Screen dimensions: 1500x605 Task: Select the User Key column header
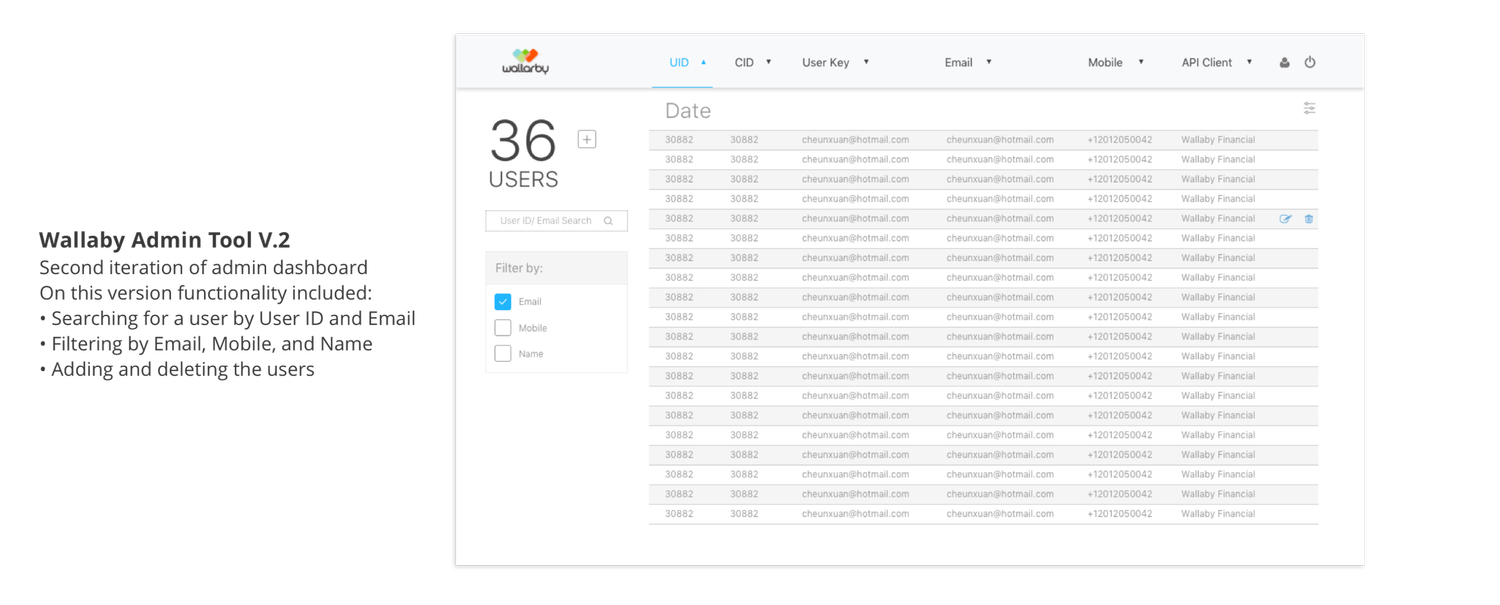tap(826, 62)
